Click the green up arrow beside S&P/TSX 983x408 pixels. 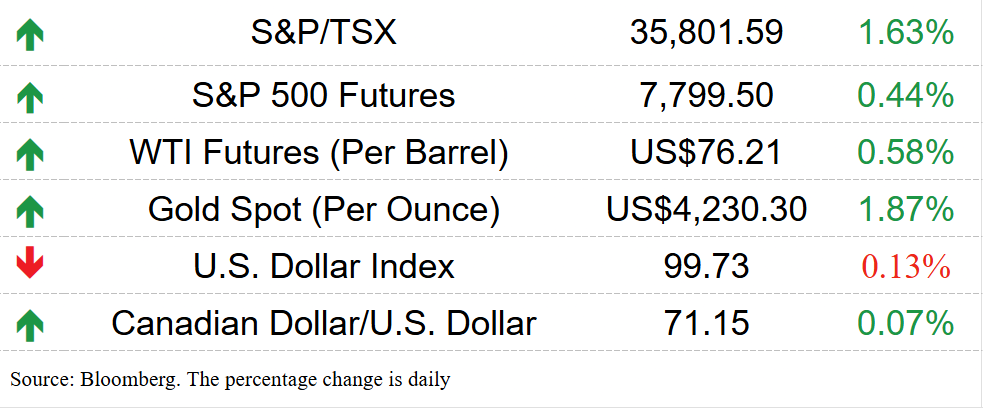tap(29, 36)
